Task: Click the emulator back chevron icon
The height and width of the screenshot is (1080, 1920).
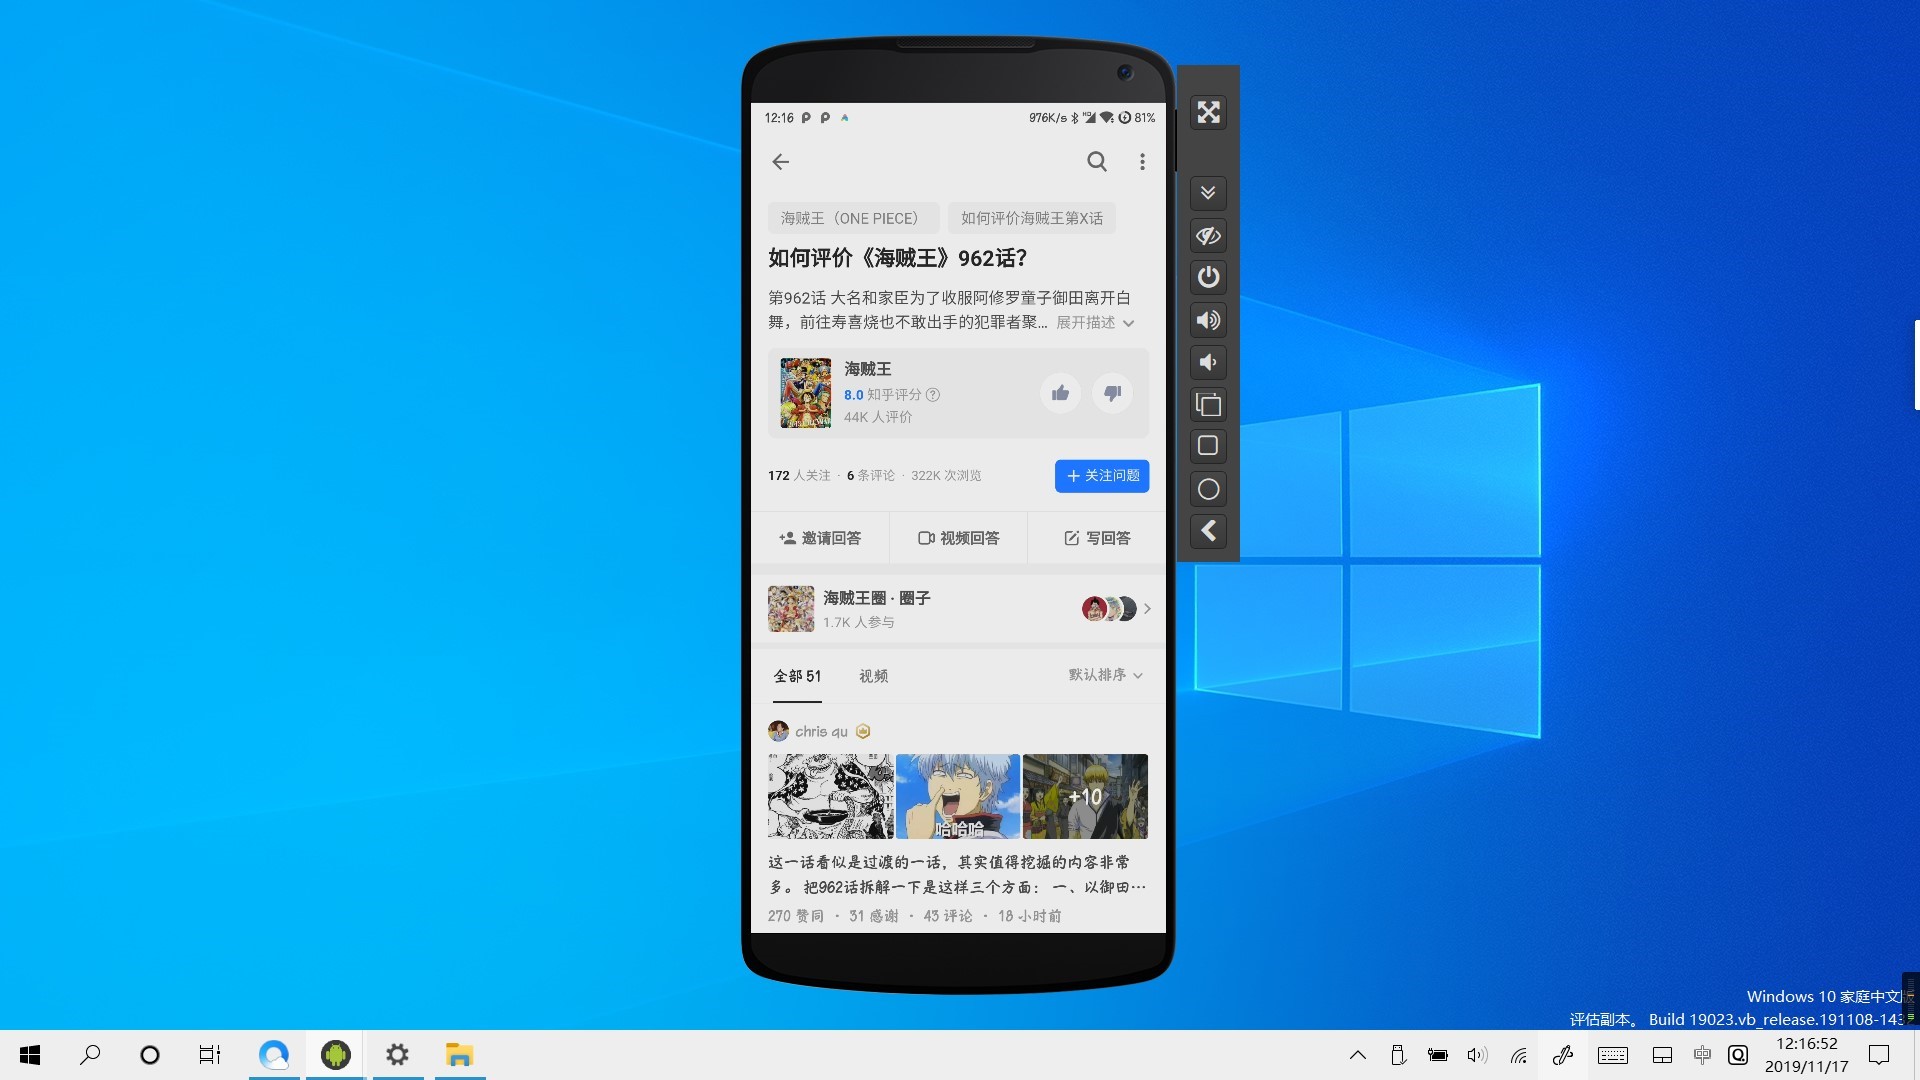Action: pos(1208,531)
